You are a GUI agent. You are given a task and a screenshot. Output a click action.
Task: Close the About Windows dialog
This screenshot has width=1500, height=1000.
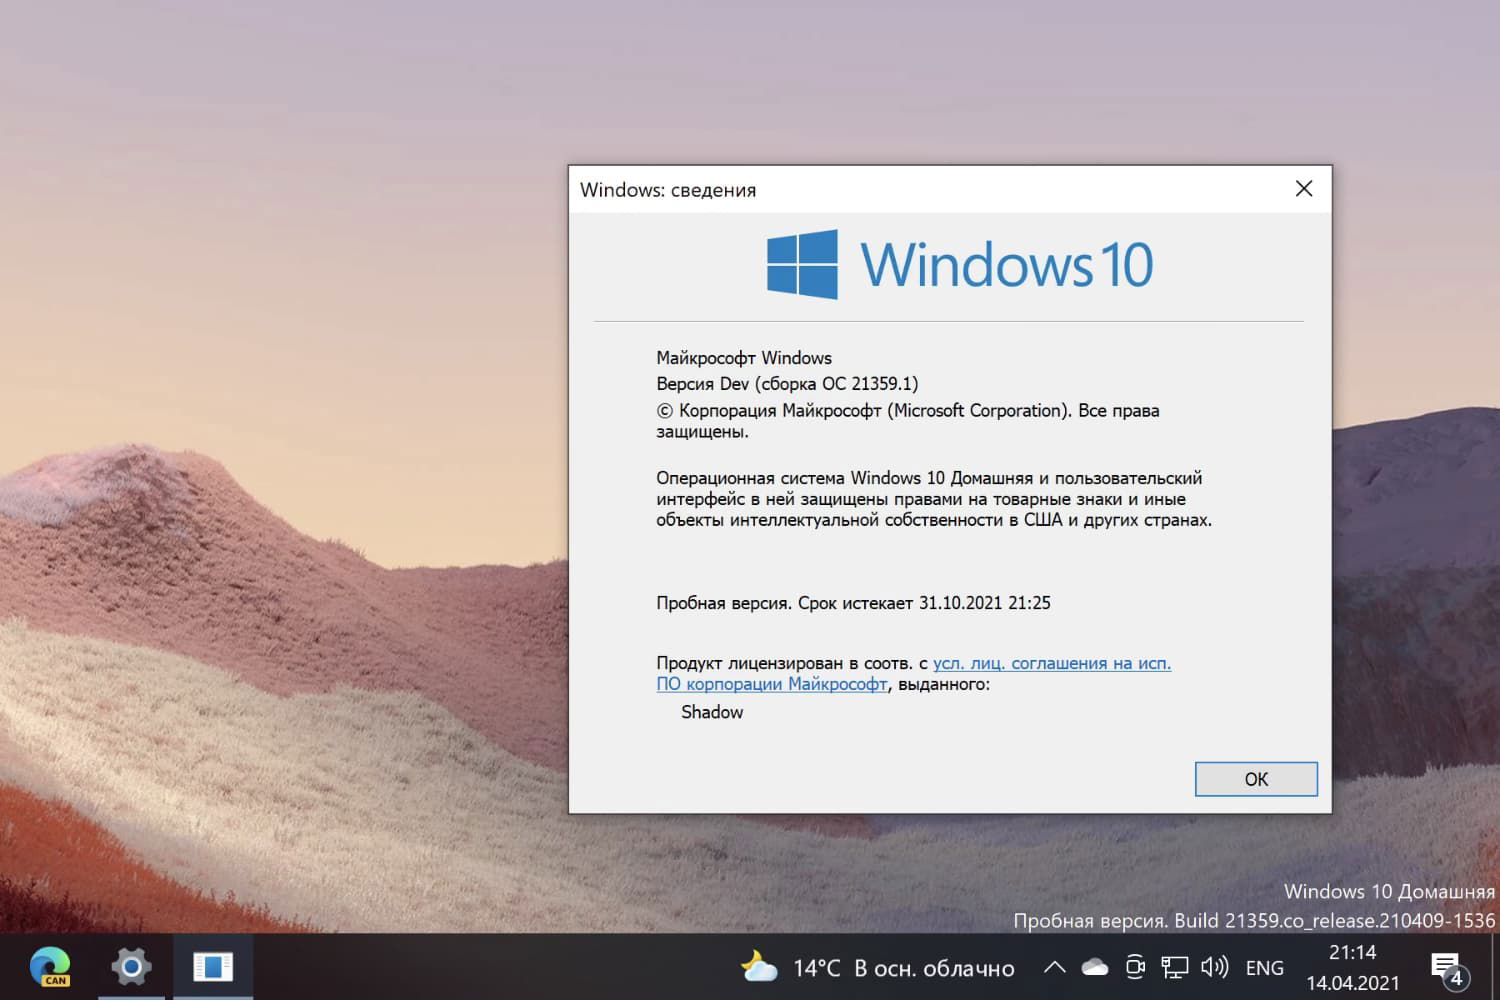(x=1303, y=188)
